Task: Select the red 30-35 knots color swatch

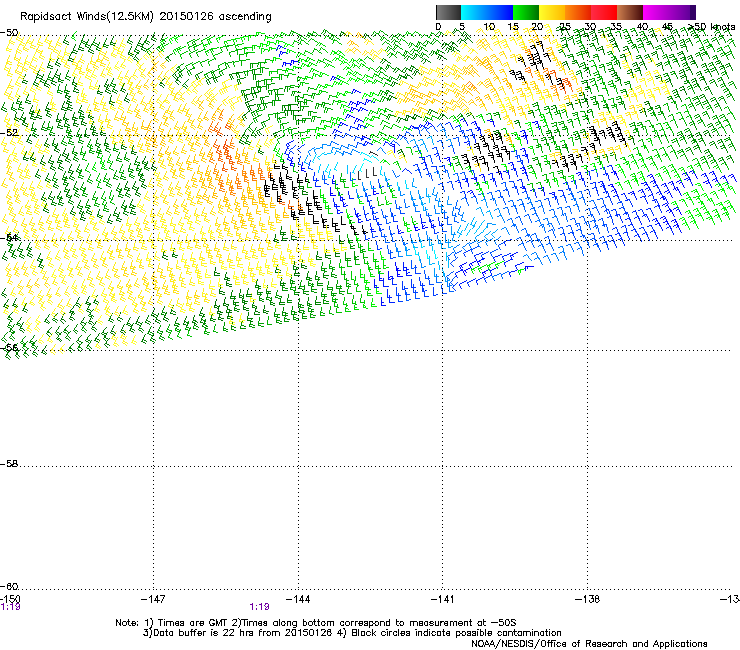Action: click(604, 12)
